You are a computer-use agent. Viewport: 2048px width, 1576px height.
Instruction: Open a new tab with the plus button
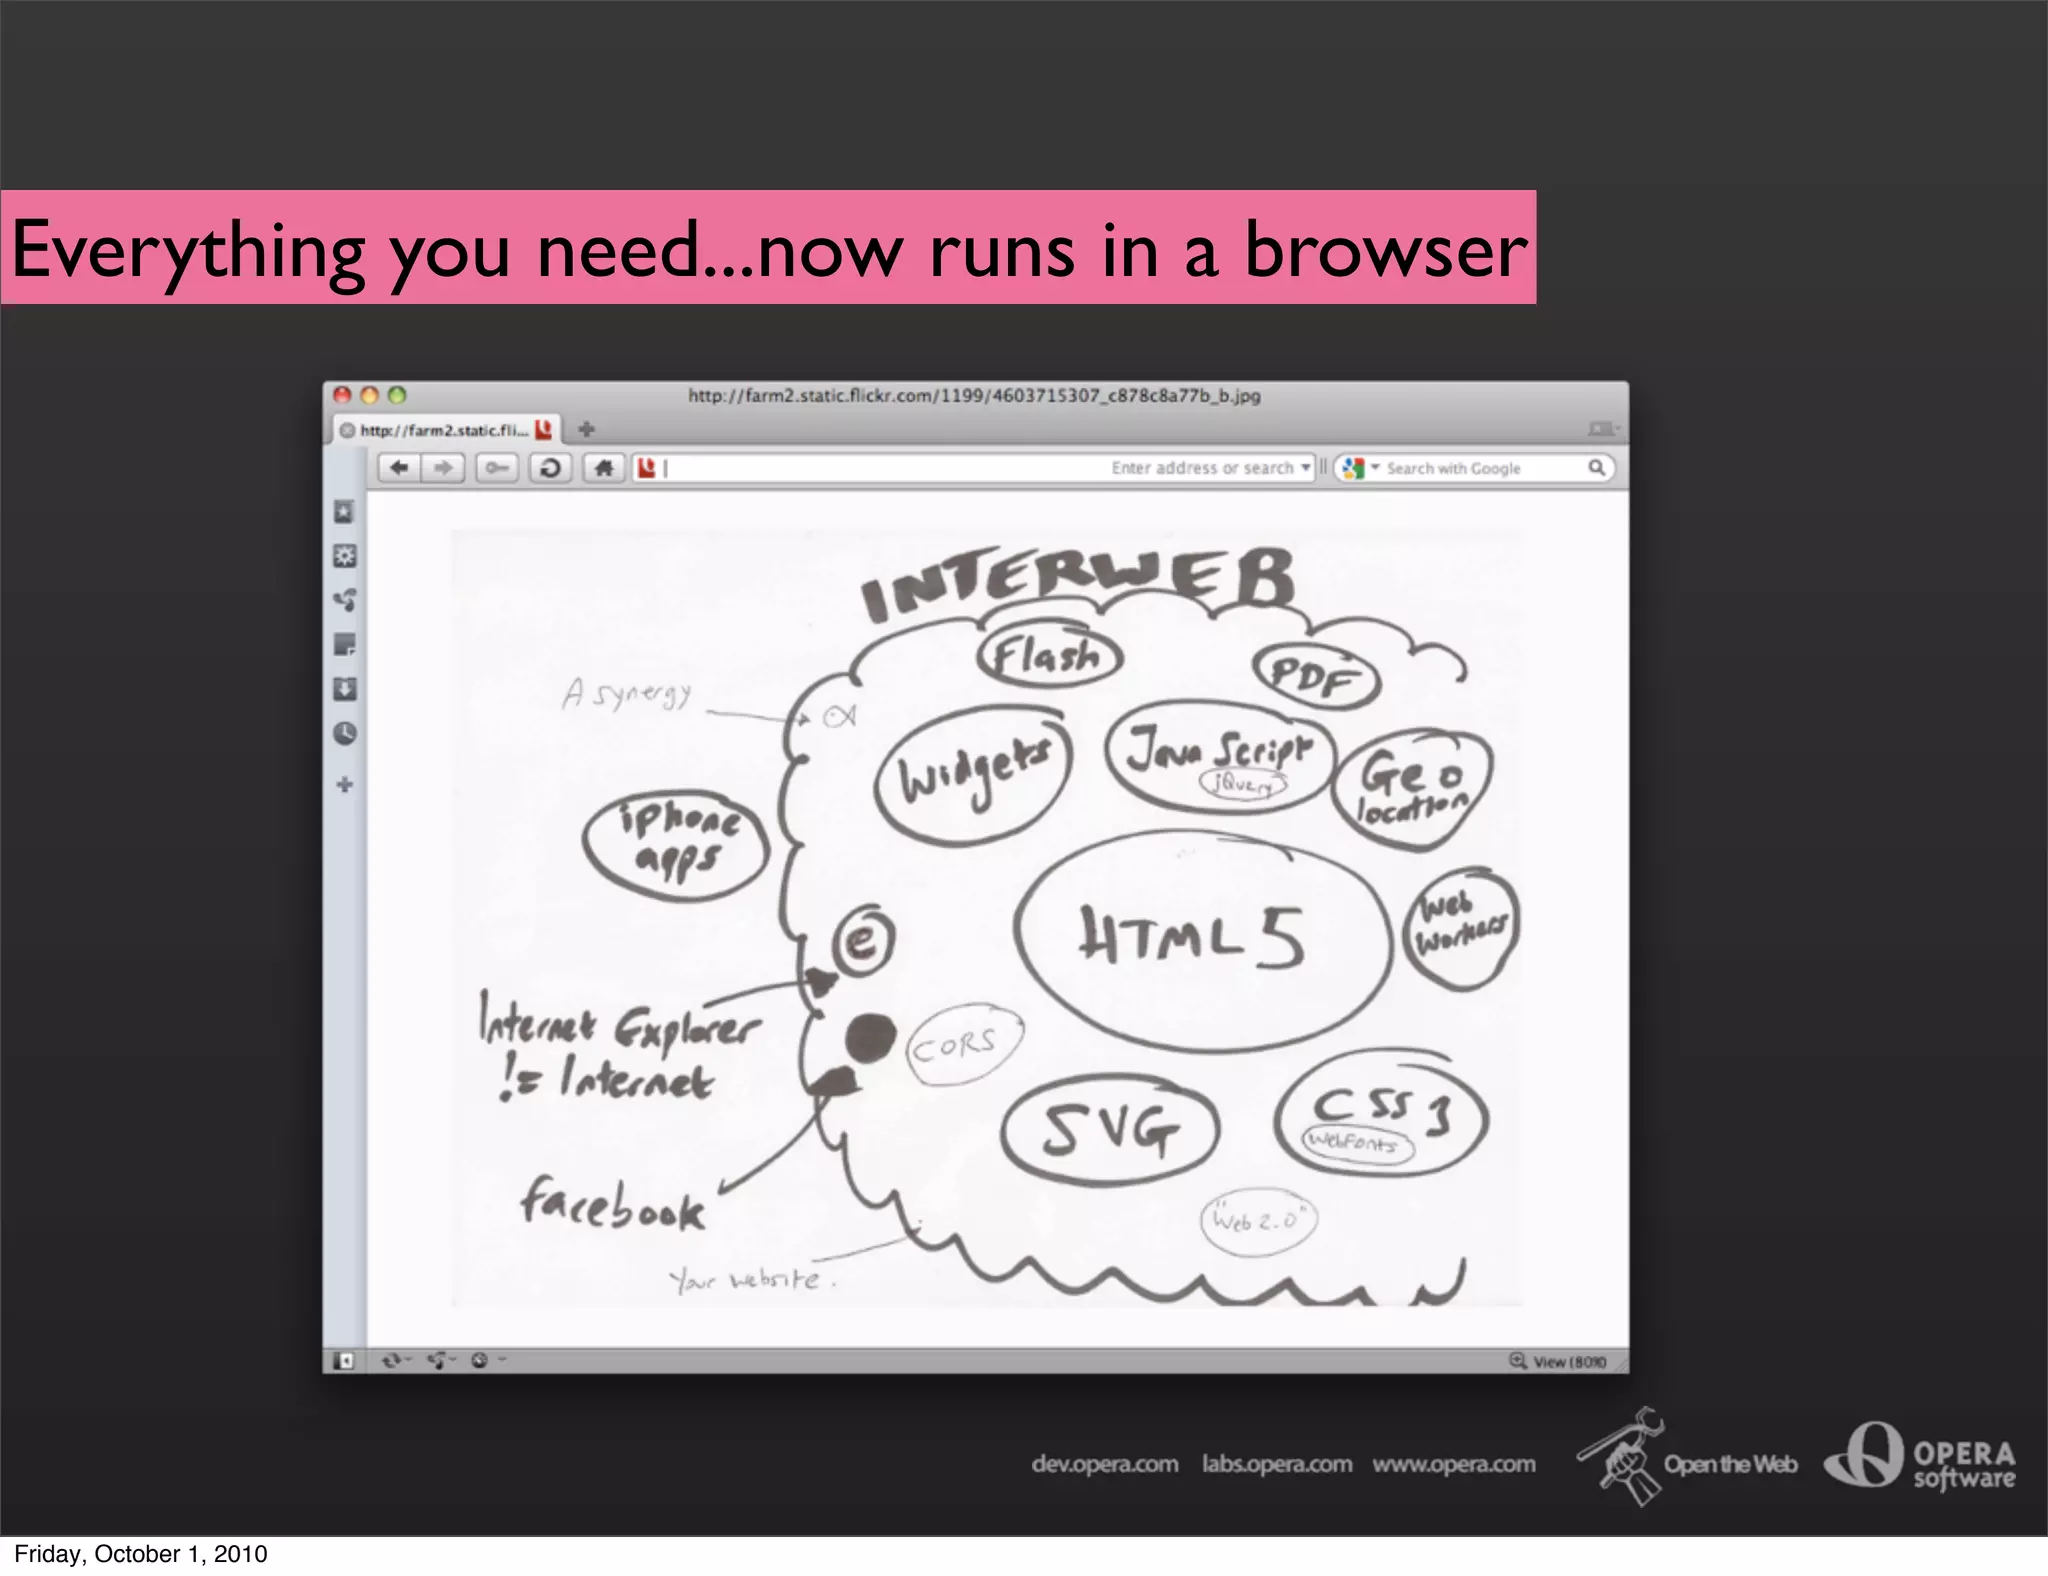point(587,429)
